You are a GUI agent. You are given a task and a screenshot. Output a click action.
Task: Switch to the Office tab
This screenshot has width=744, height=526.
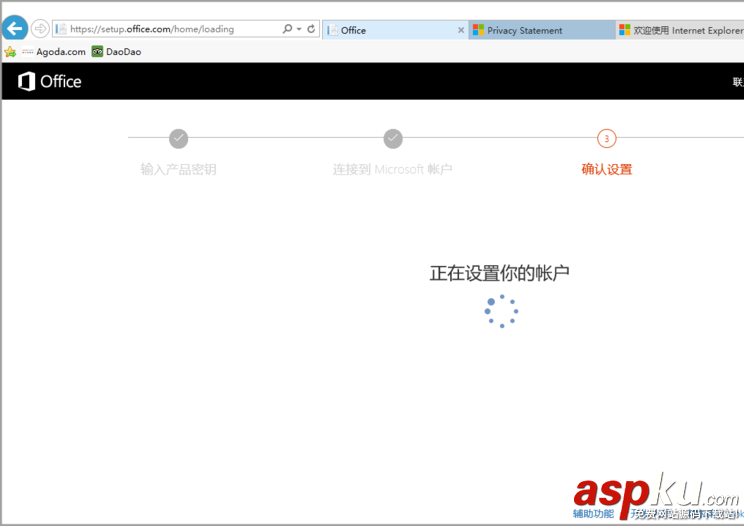(x=395, y=30)
